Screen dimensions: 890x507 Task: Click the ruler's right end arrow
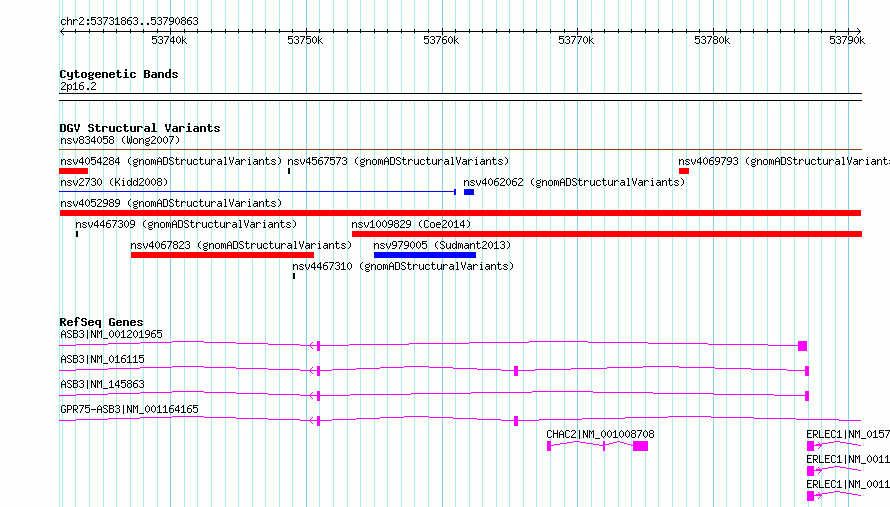pos(858,31)
